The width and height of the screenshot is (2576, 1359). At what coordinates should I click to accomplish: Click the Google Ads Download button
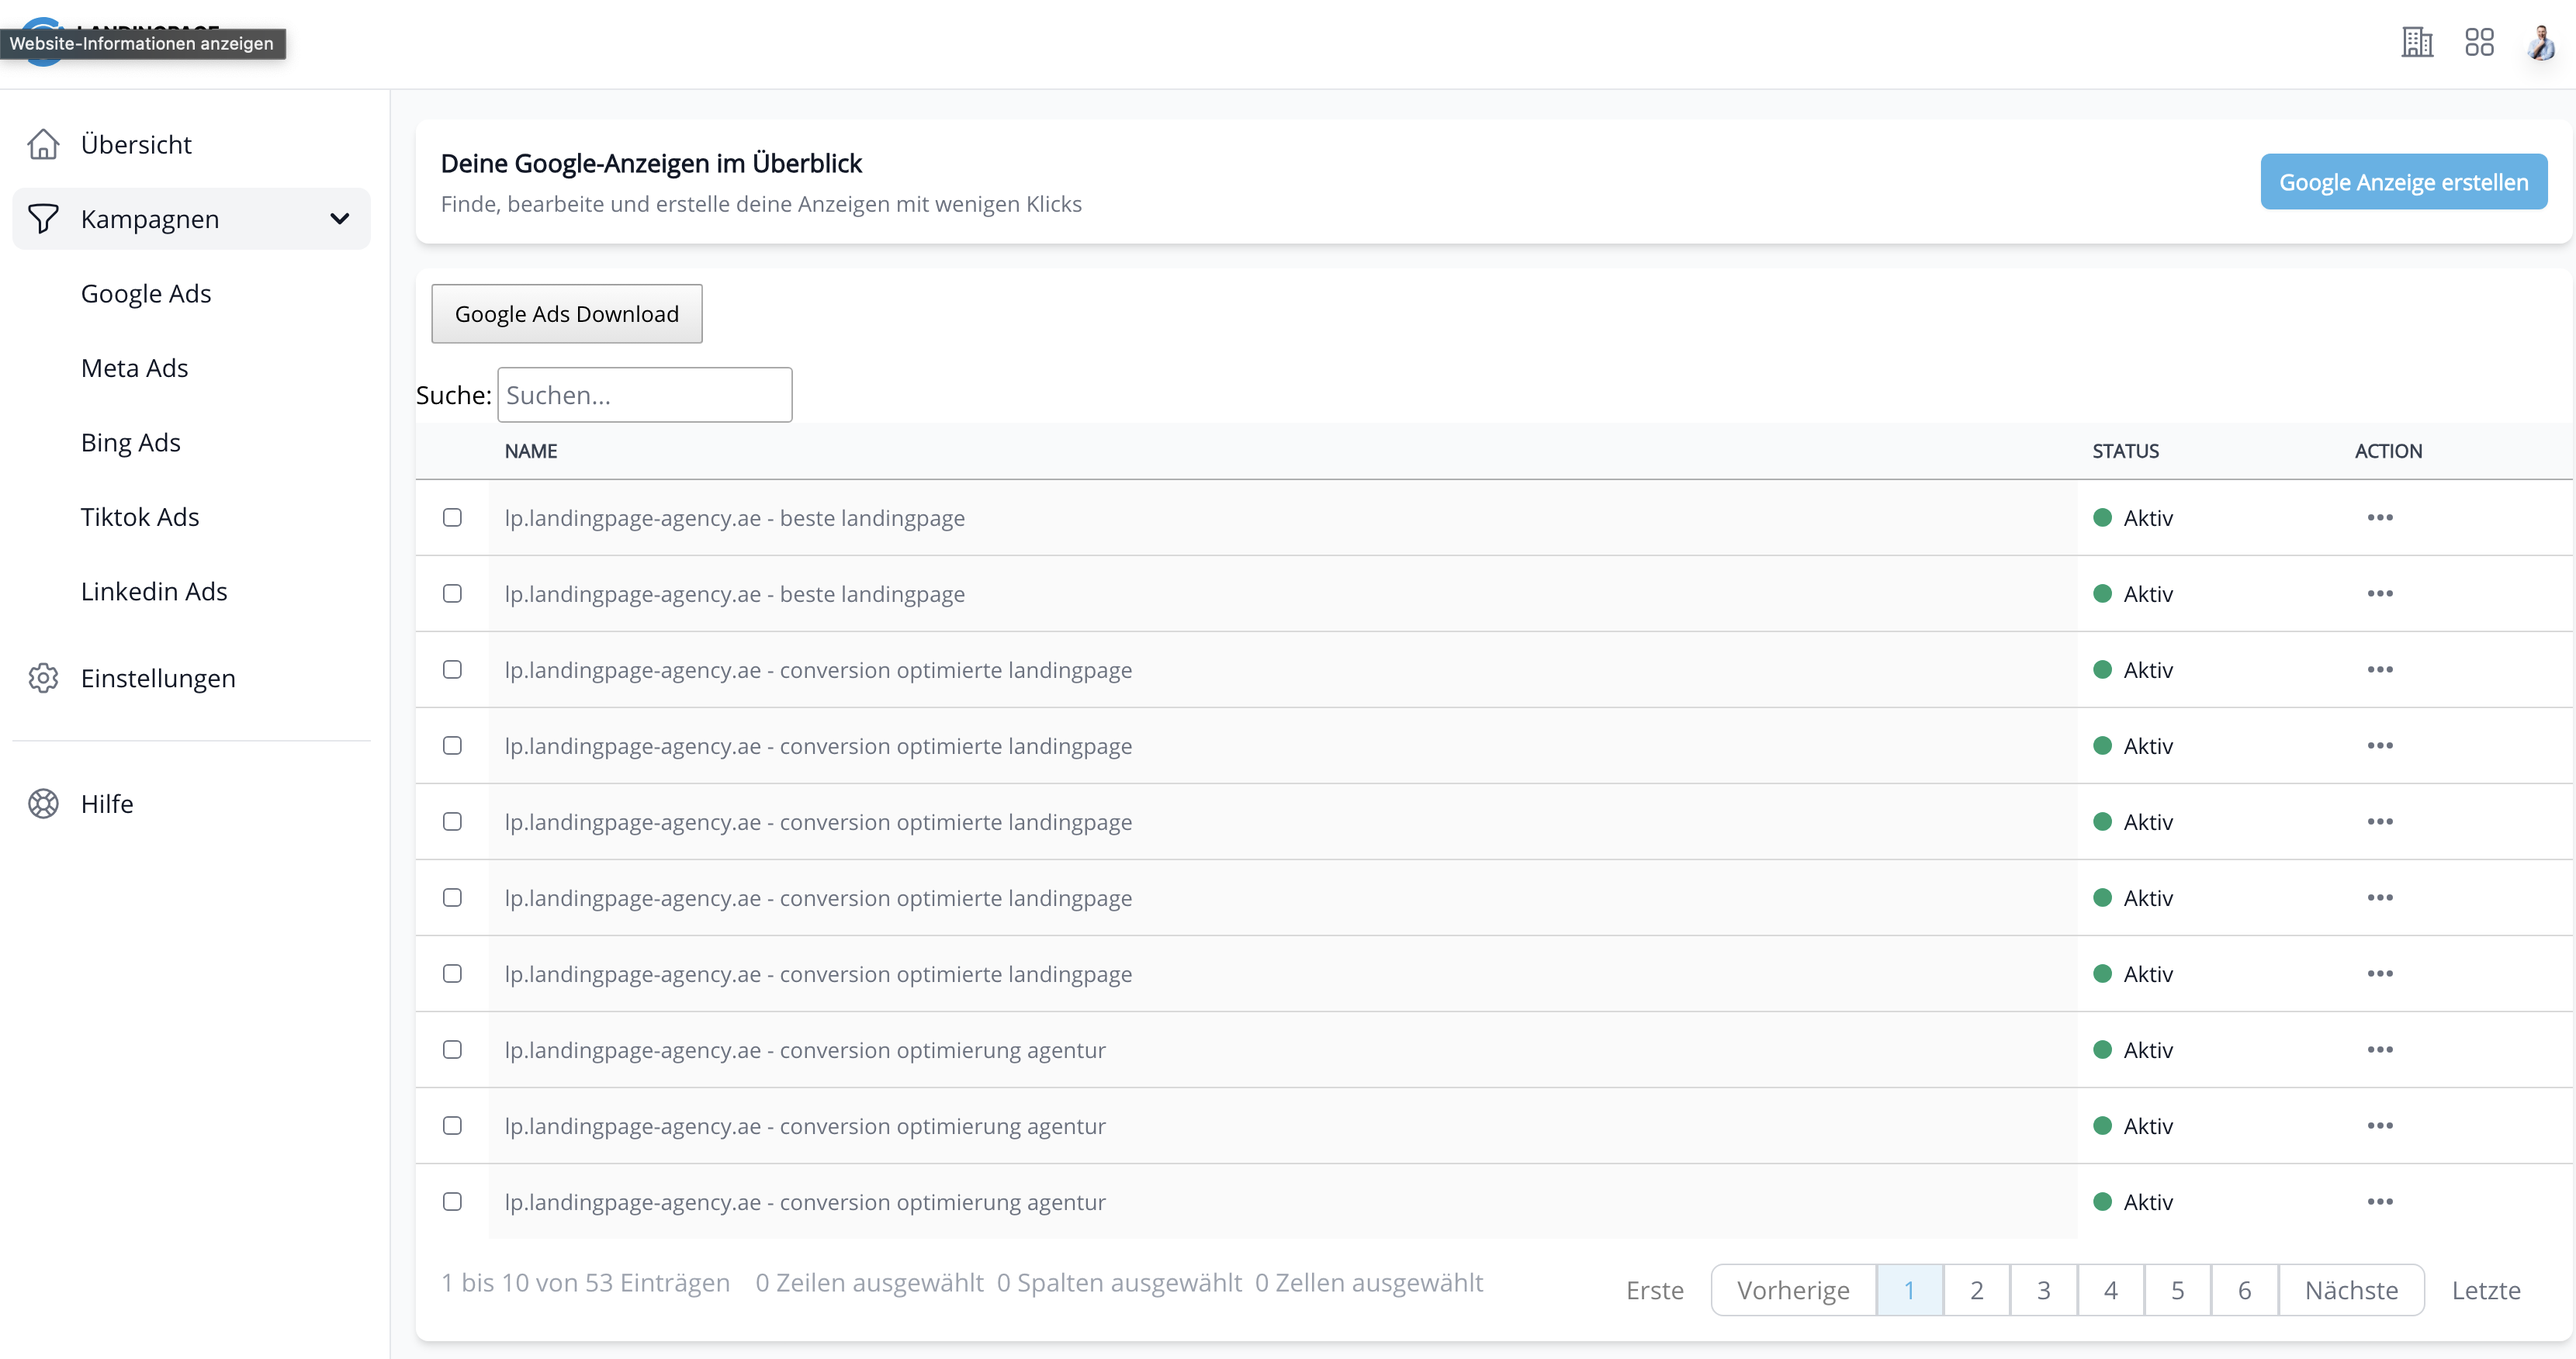(567, 313)
